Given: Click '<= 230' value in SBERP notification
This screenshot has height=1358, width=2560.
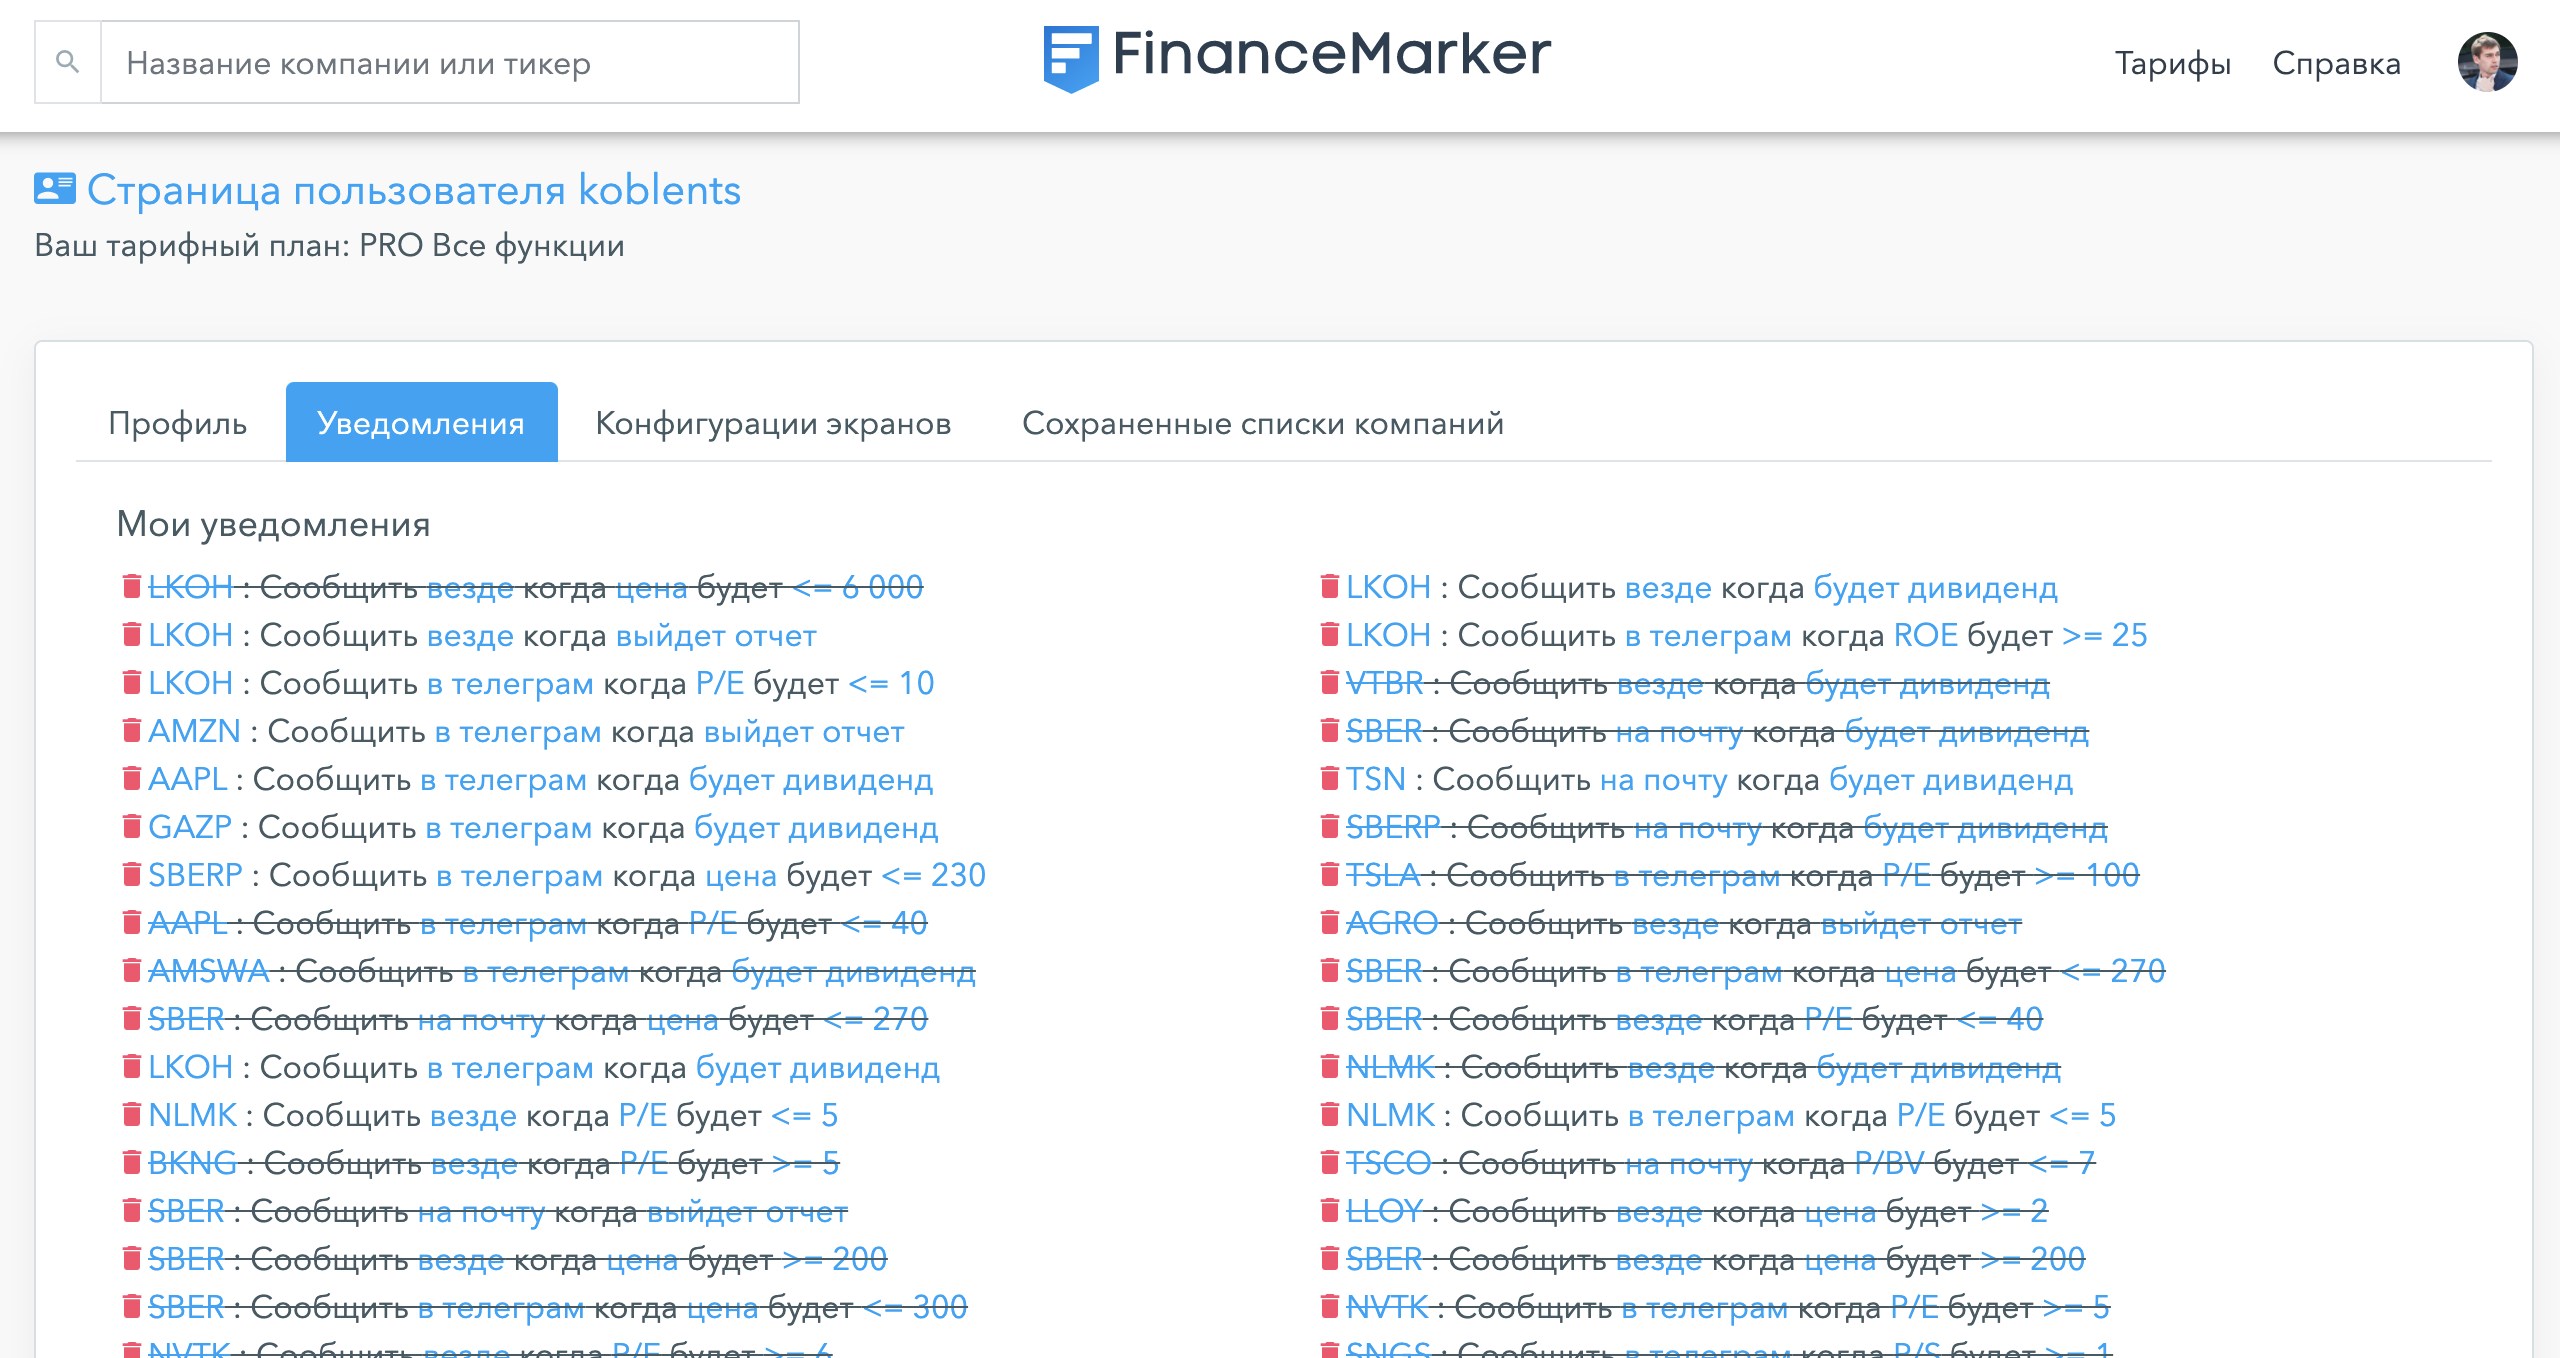Looking at the screenshot, I should (x=934, y=875).
